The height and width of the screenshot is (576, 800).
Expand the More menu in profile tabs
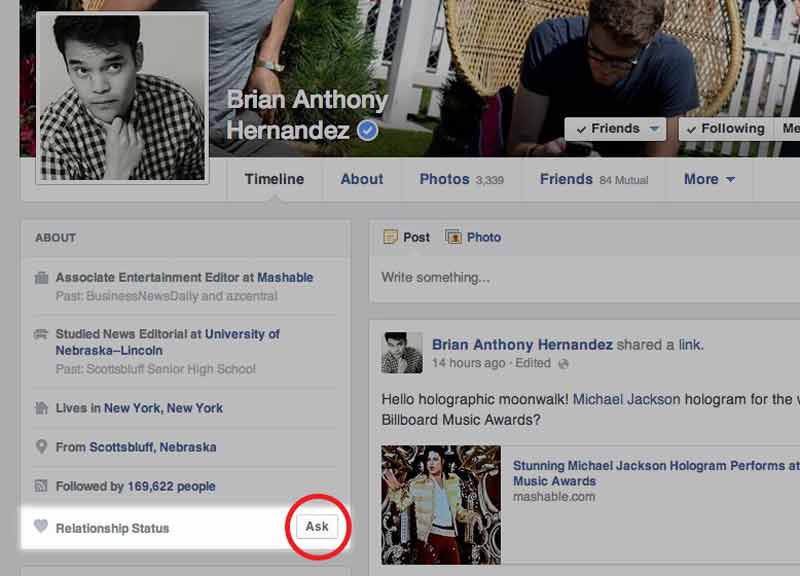point(709,179)
